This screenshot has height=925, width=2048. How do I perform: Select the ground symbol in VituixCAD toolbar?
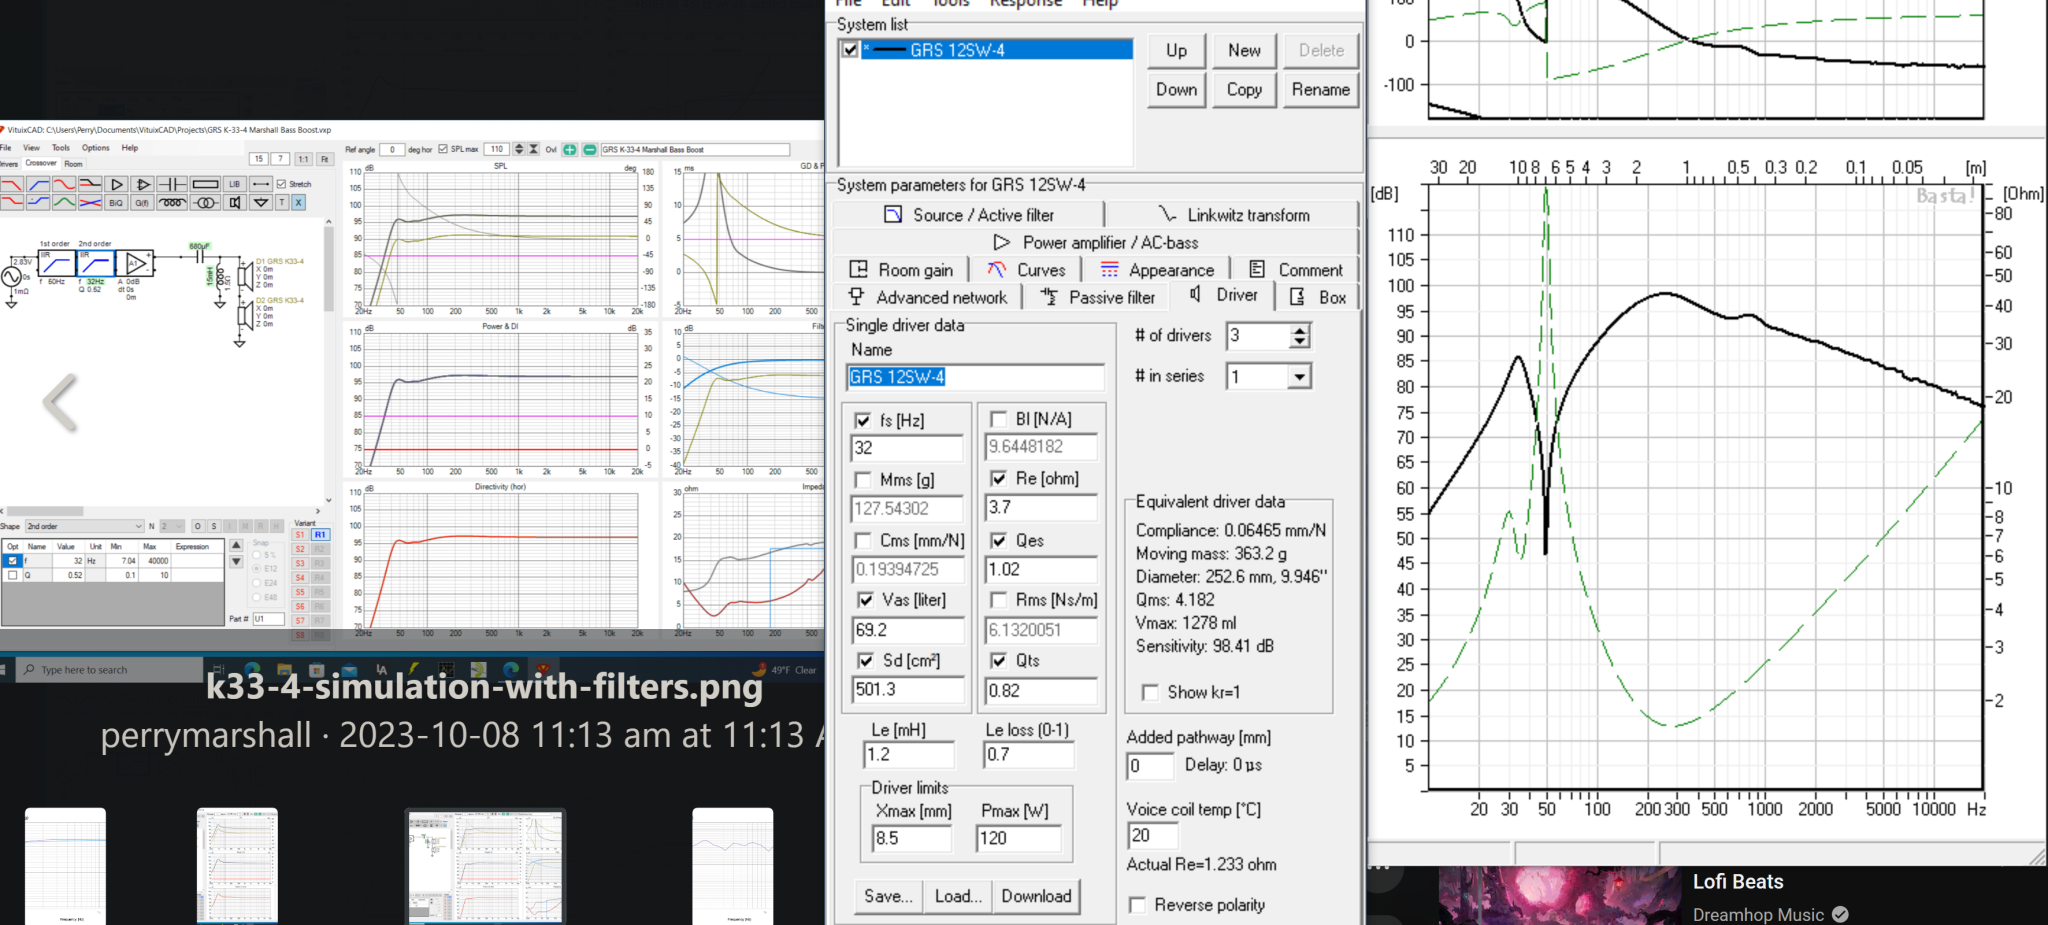pos(261,203)
